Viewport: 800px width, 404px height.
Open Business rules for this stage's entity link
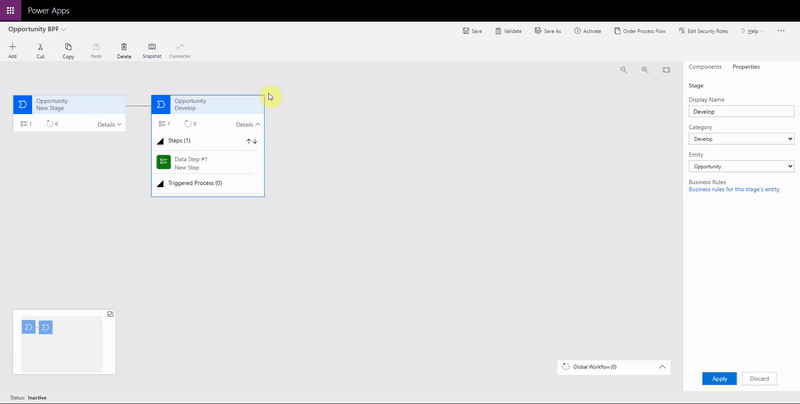pyautogui.click(x=734, y=189)
